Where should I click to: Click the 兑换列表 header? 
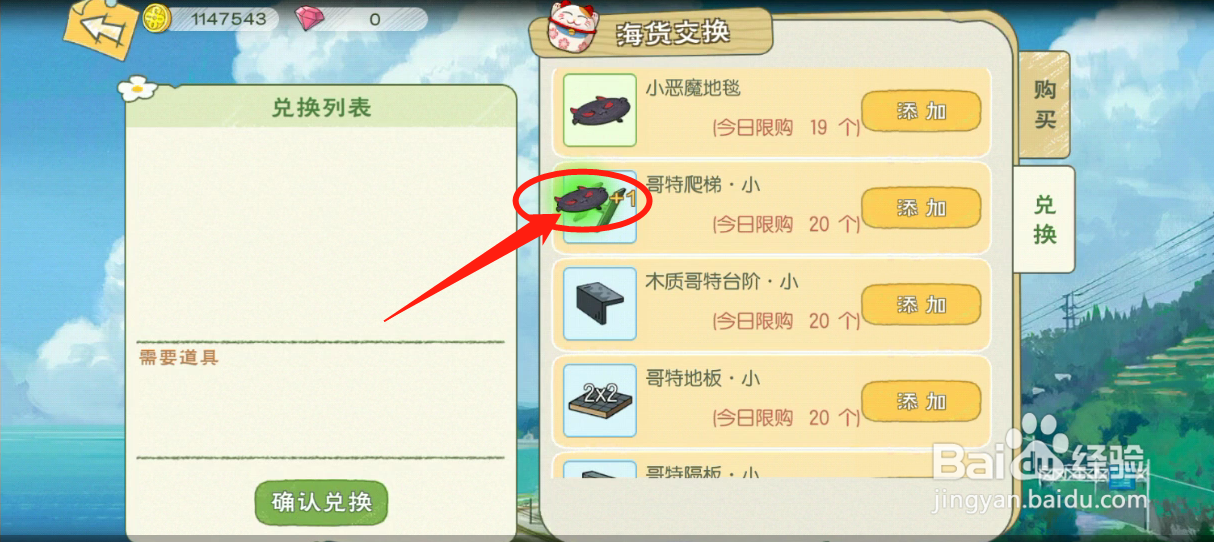(x=321, y=108)
